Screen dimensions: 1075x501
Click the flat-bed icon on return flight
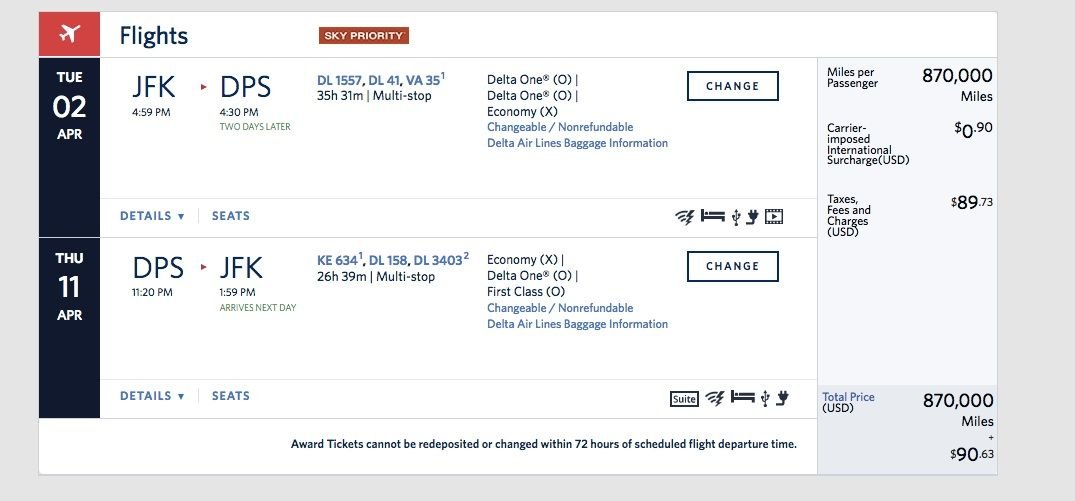pos(741,397)
